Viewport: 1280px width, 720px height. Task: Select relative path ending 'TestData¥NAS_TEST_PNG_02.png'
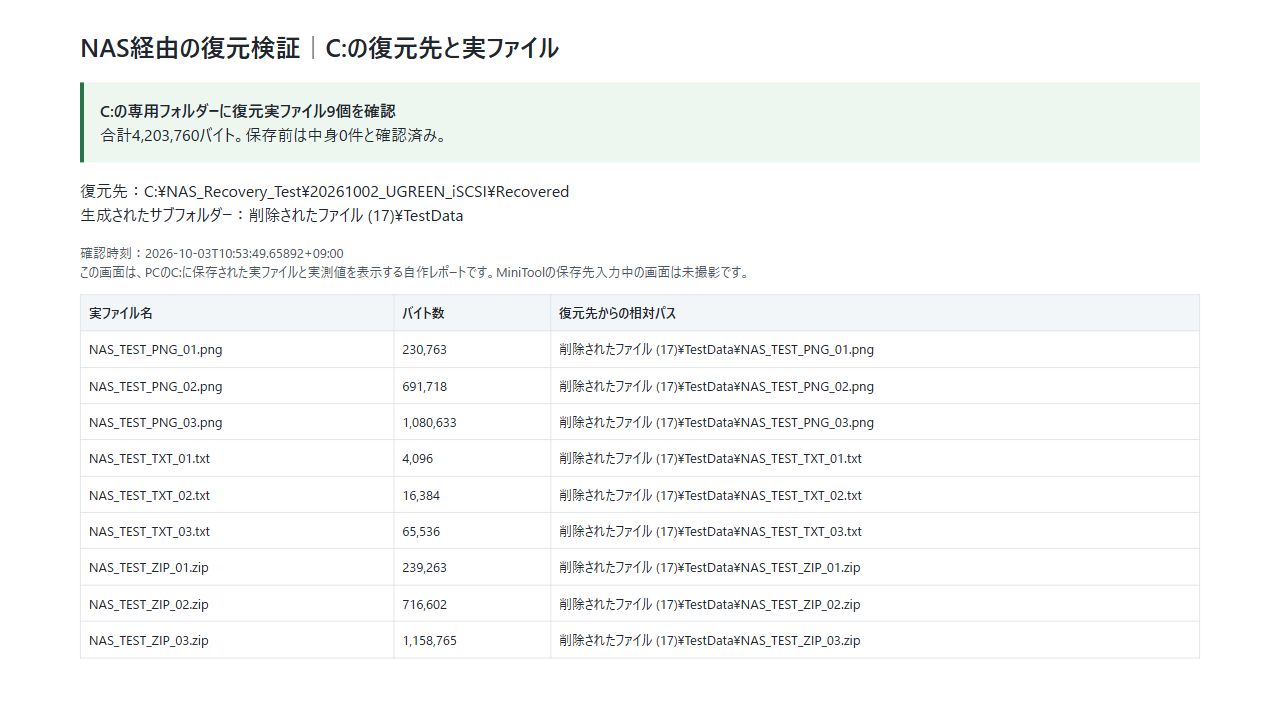tap(716, 386)
